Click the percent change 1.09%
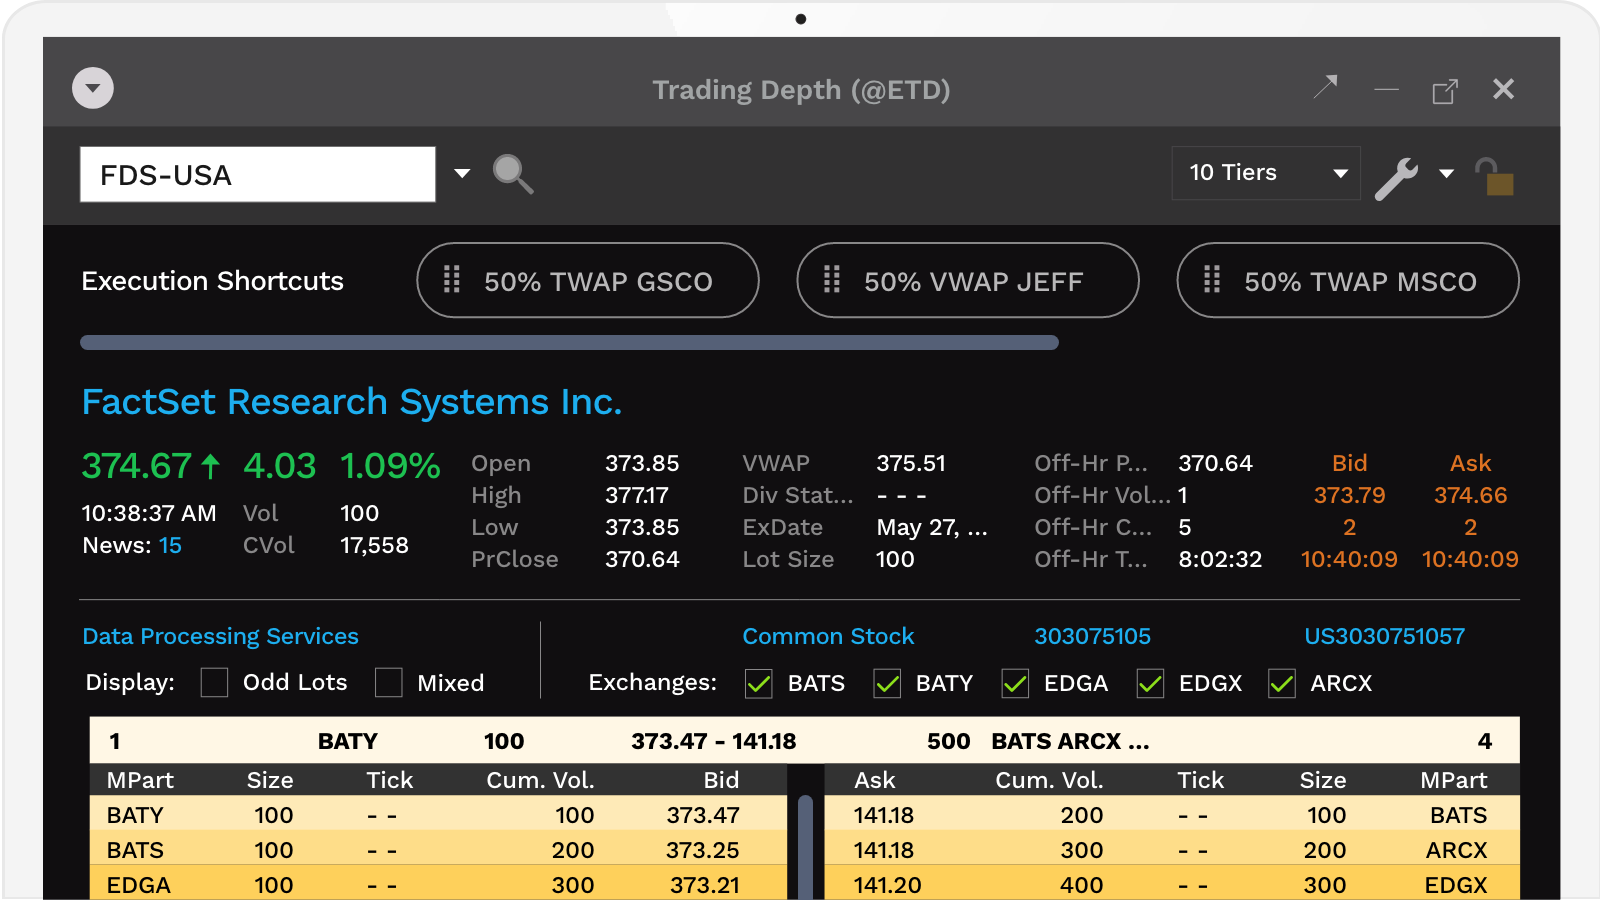This screenshot has width=1600, height=900. tap(390, 466)
